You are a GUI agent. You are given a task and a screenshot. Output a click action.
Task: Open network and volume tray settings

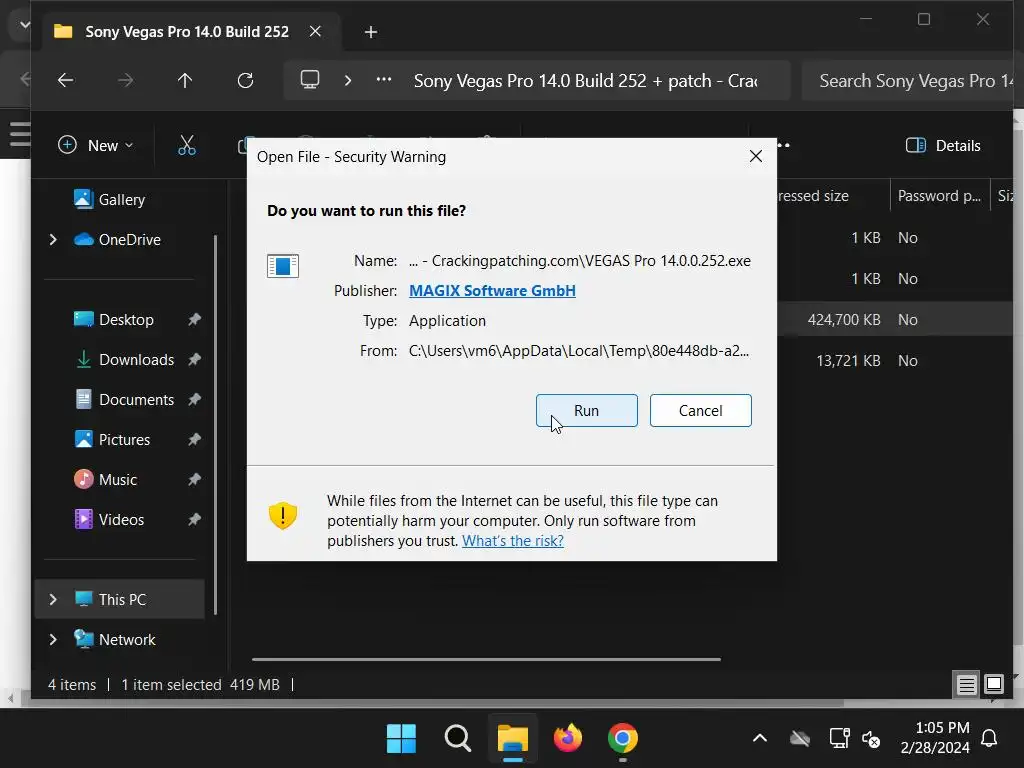tap(855, 739)
